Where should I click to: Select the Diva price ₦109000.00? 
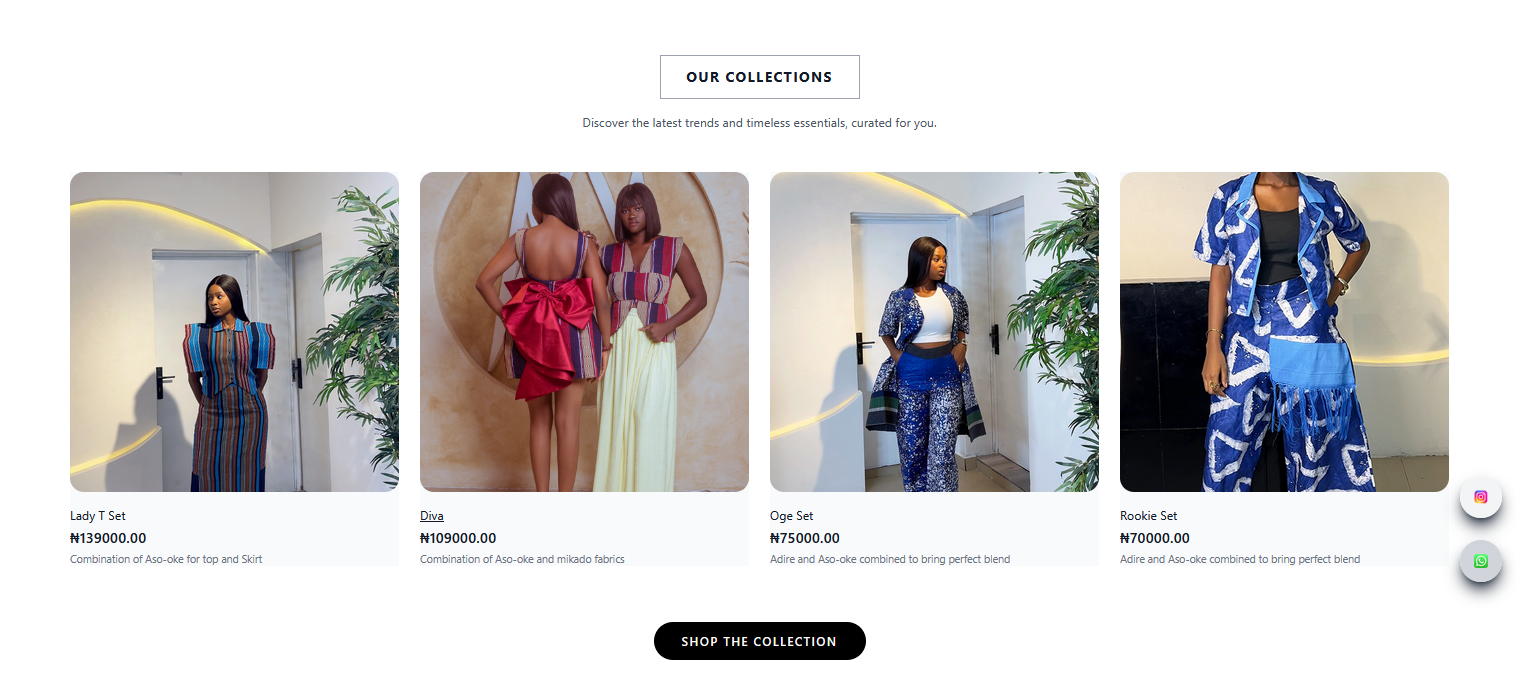(x=457, y=537)
